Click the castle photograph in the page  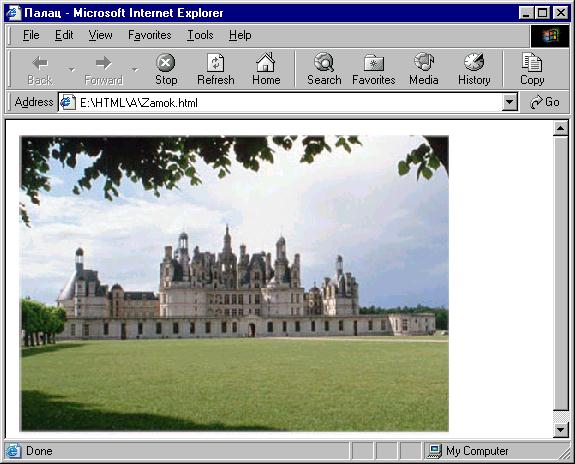[234, 283]
